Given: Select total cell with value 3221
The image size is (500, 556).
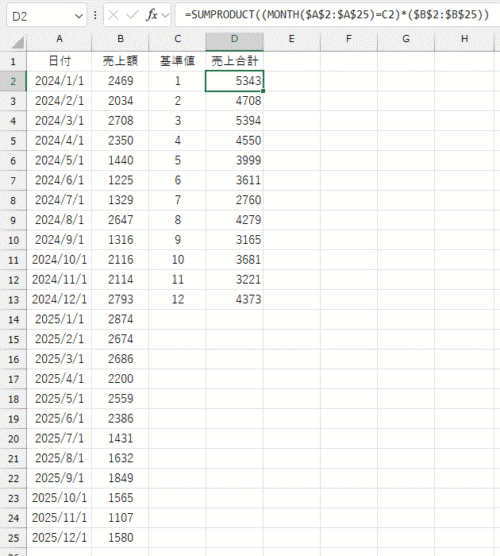Looking at the screenshot, I should pyautogui.click(x=234, y=280).
